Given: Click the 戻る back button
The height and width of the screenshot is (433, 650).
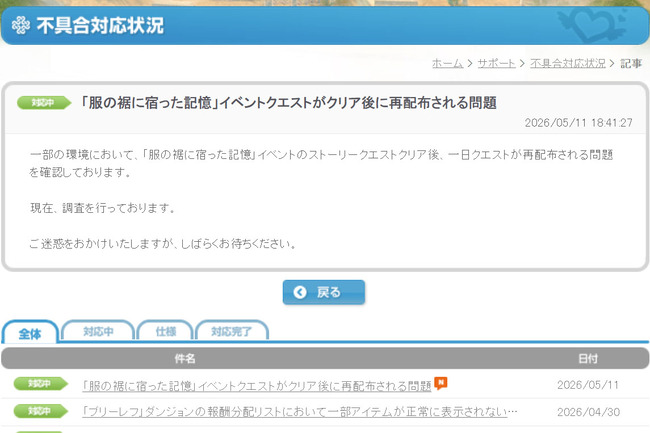Looking at the screenshot, I should pos(324,292).
